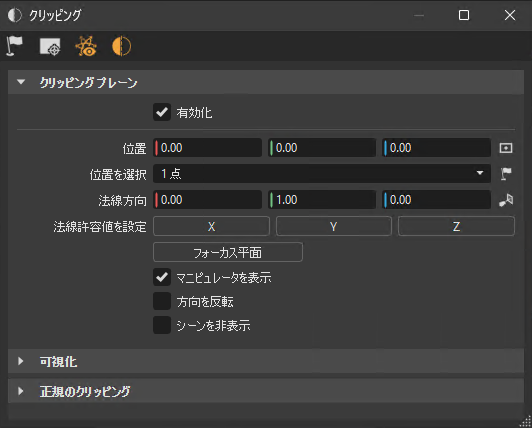The height and width of the screenshot is (428, 532).
Task: Click the screen target pick icon
Action: [x=50, y=46]
